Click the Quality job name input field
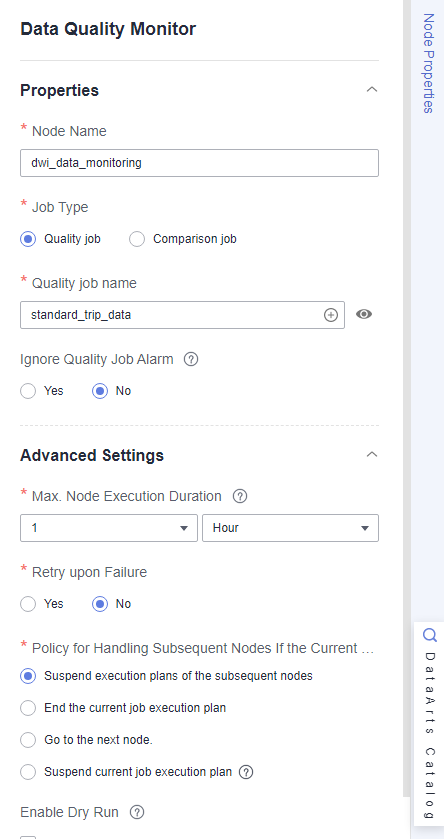This screenshot has width=444, height=839. point(182,315)
